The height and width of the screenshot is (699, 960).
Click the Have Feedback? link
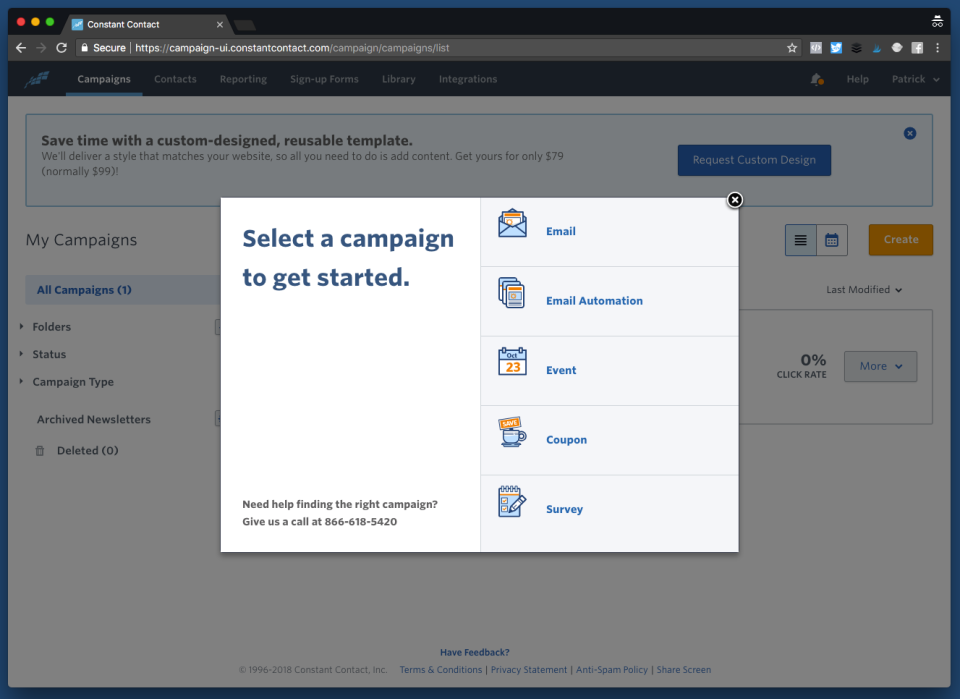tap(474, 652)
